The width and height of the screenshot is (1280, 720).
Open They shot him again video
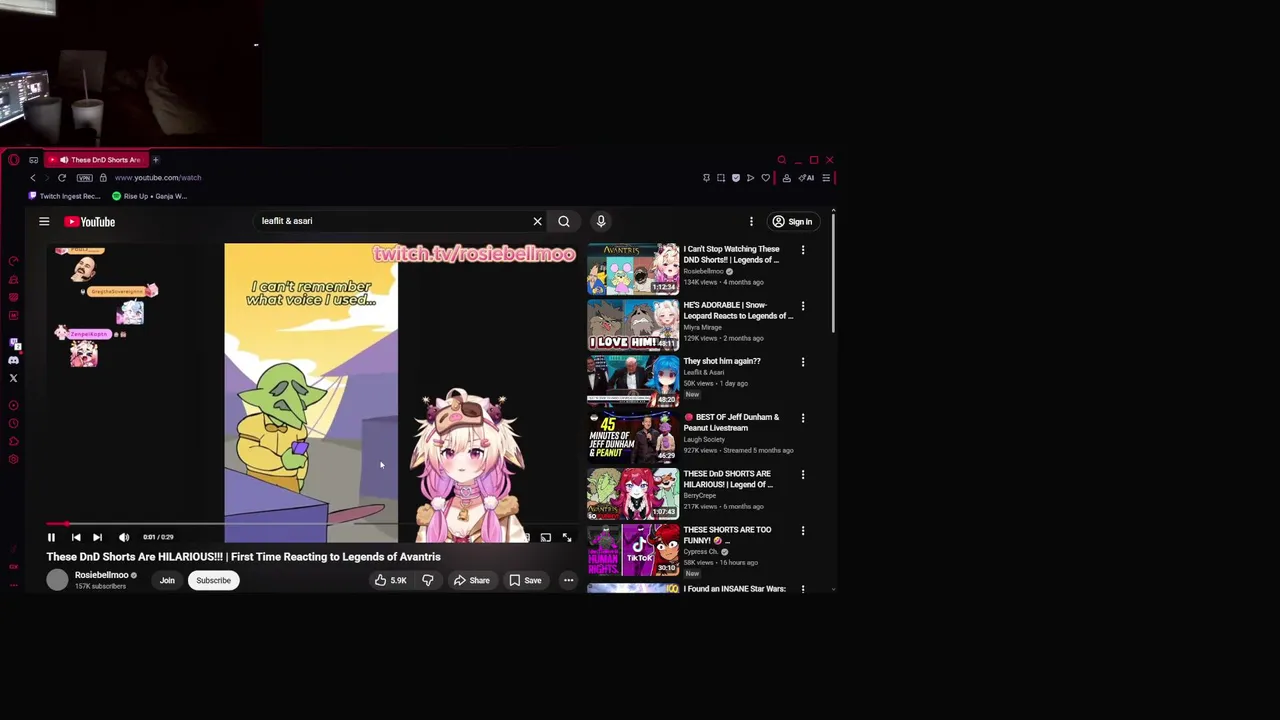tap(722, 361)
